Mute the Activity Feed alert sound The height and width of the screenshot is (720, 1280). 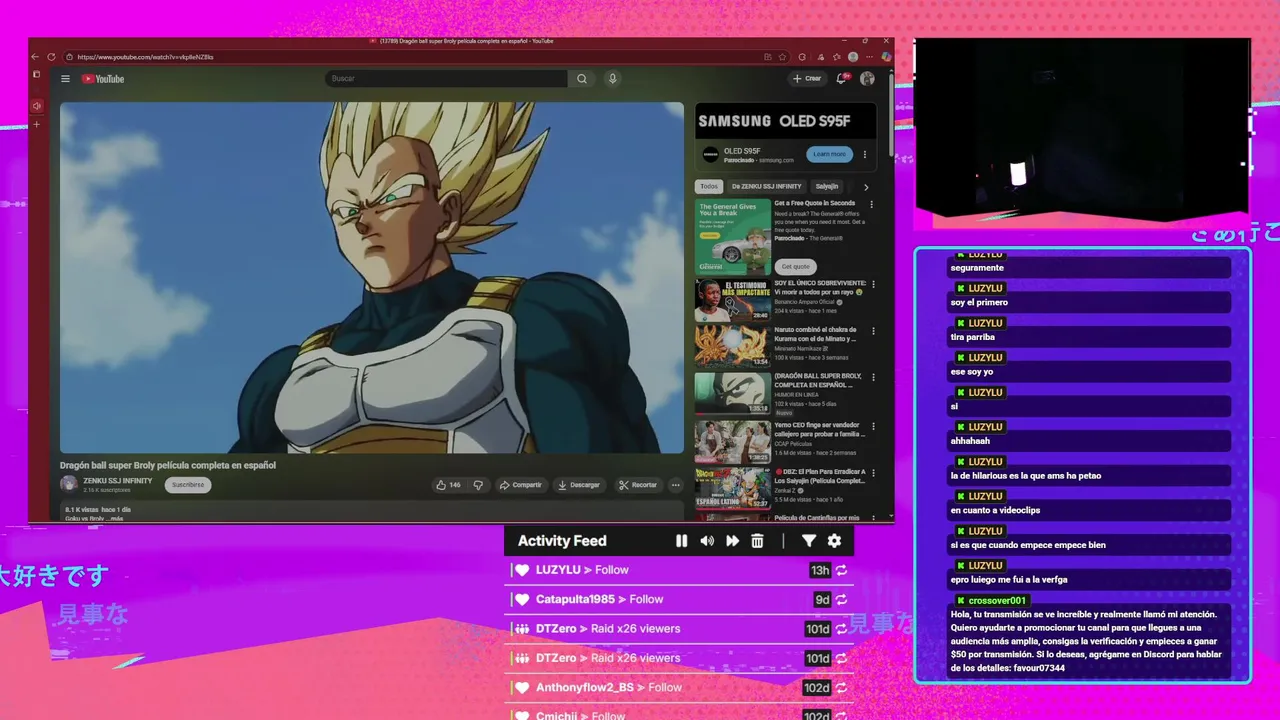pos(707,541)
